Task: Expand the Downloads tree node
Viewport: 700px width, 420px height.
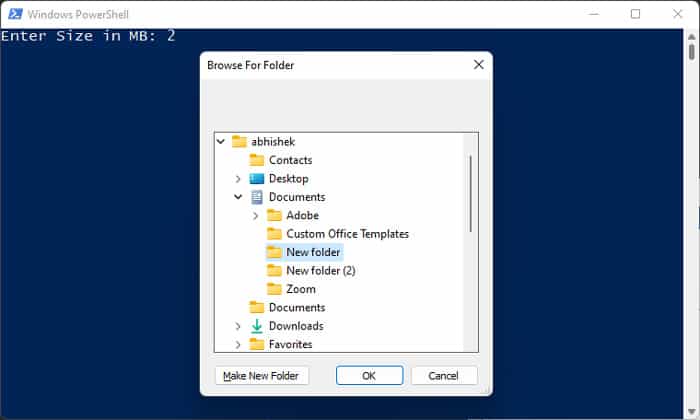Action: [238, 326]
